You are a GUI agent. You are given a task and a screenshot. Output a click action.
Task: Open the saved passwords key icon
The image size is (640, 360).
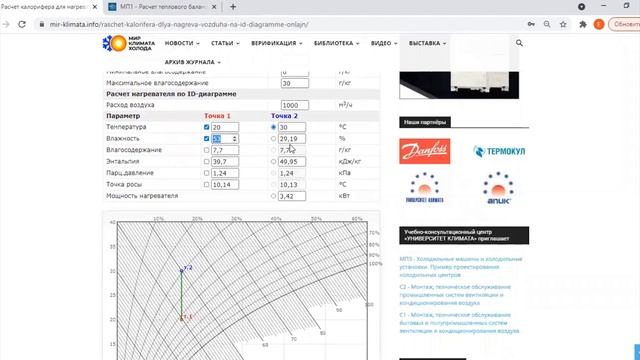click(531, 24)
